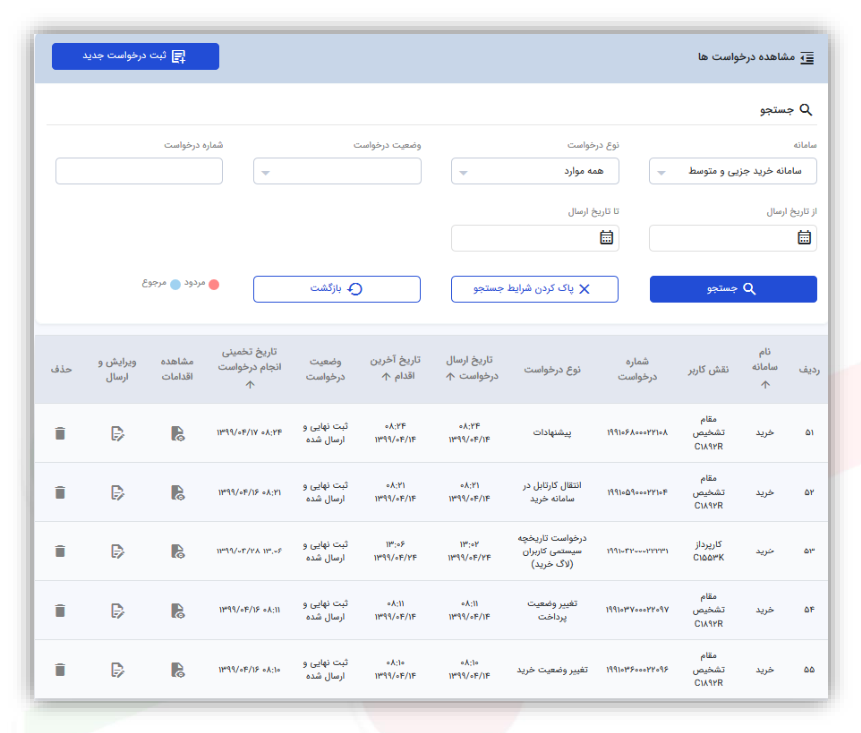Click the بازگشت button

[337, 289]
